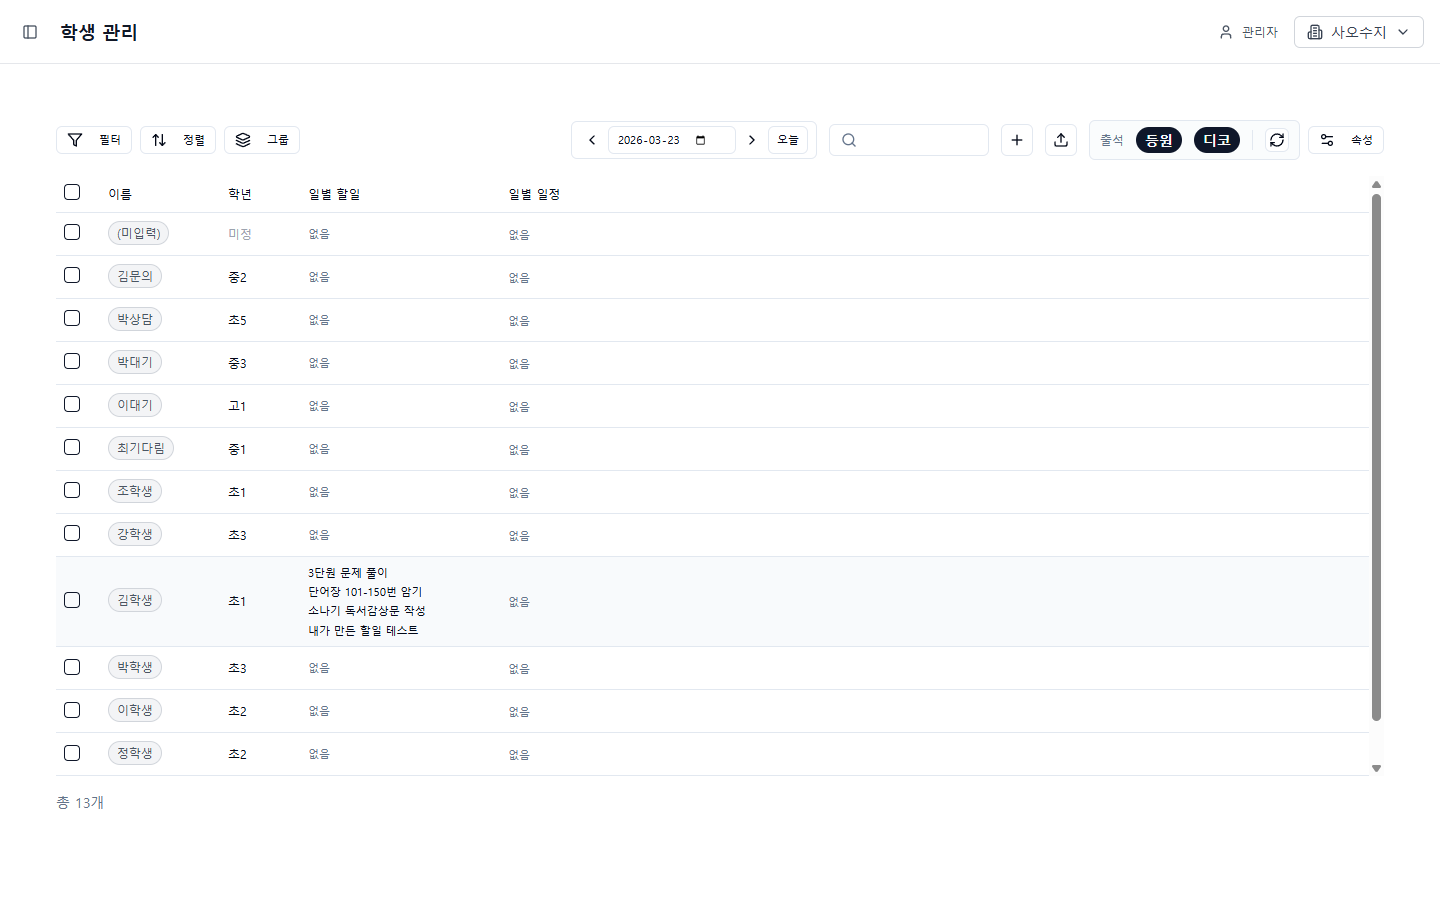Open the 필터 filter menu
Viewport: 1440px width, 900px height.
(94, 140)
